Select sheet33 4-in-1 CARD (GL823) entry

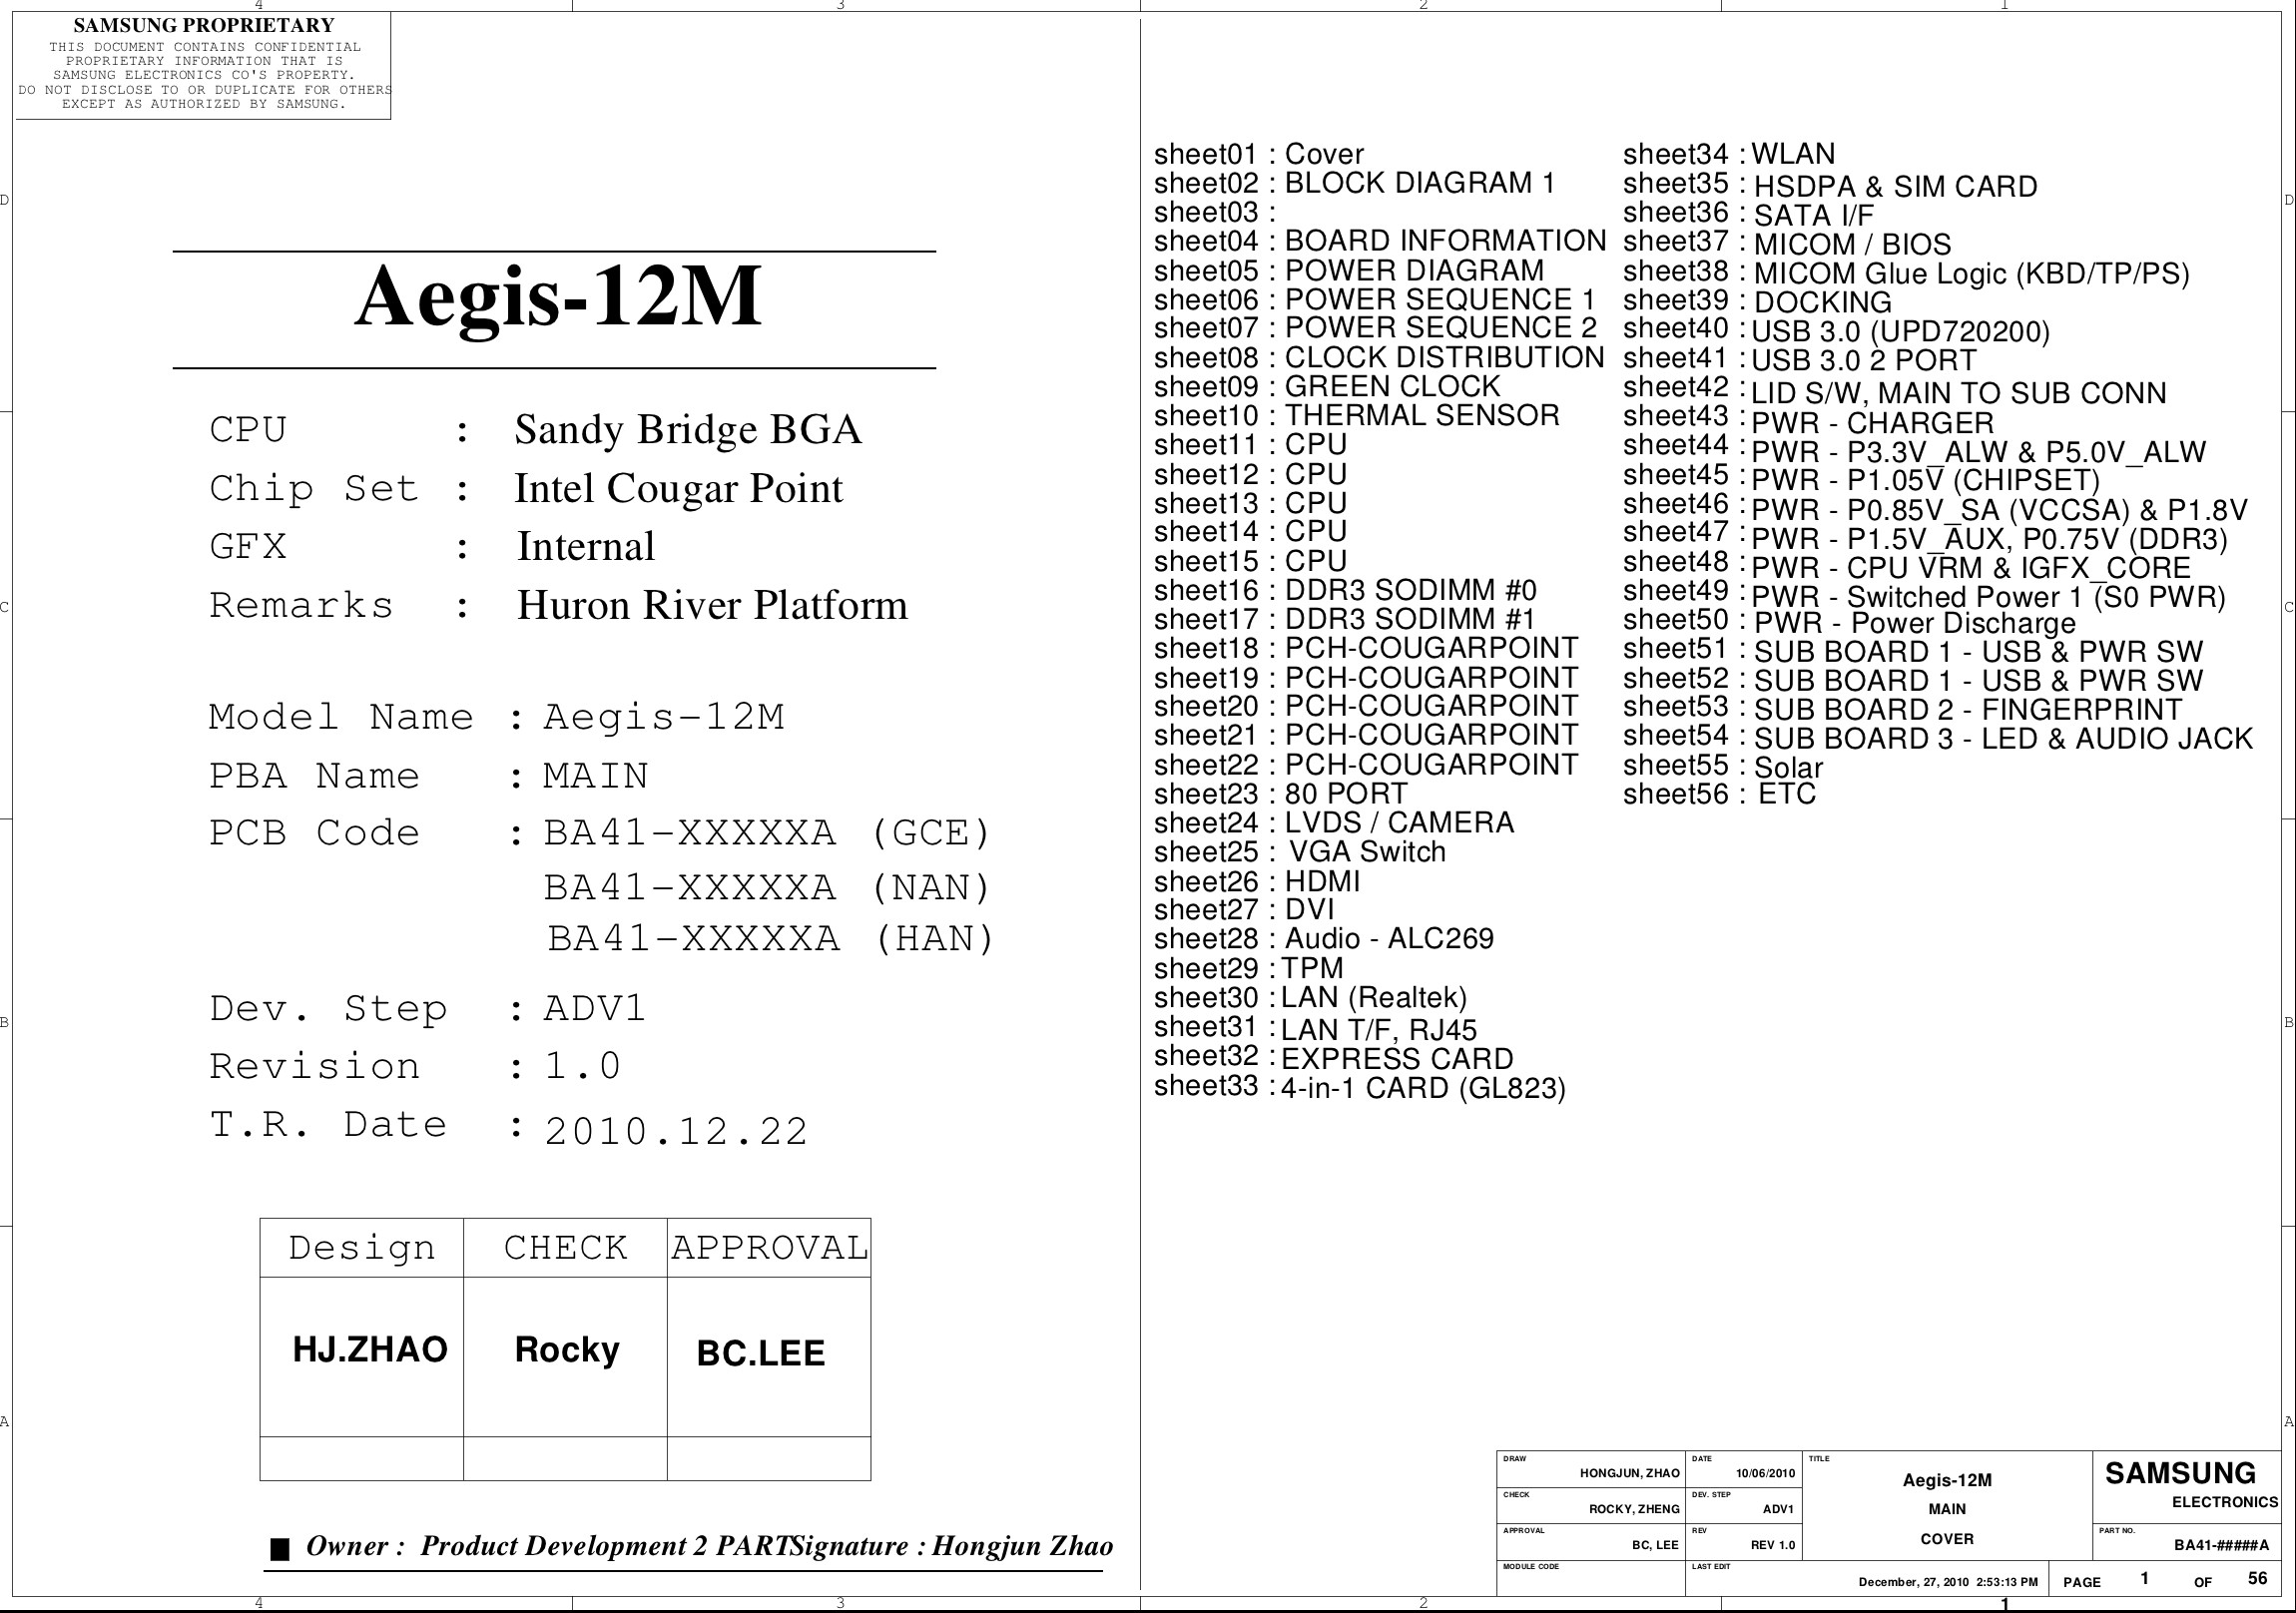pyautogui.click(x=1359, y=1087)
